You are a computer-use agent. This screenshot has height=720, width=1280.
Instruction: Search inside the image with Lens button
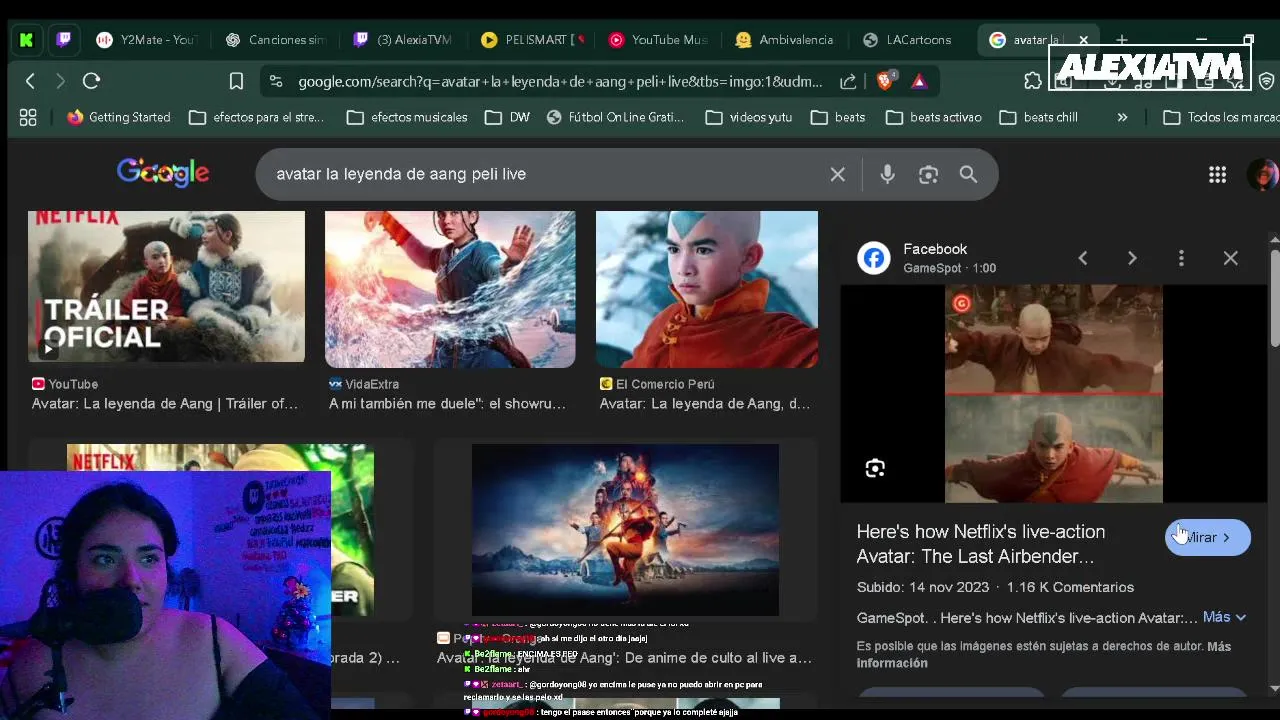coord(875,468)
